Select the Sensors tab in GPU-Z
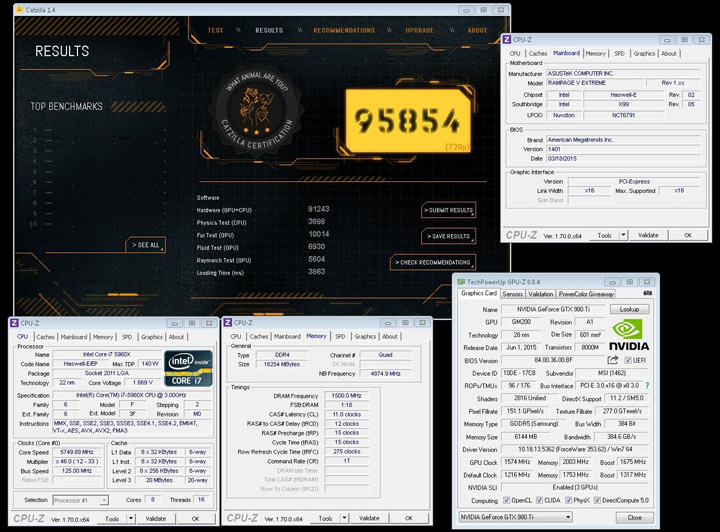Viewport: 720px width, 532px height. tap(512, 294)
